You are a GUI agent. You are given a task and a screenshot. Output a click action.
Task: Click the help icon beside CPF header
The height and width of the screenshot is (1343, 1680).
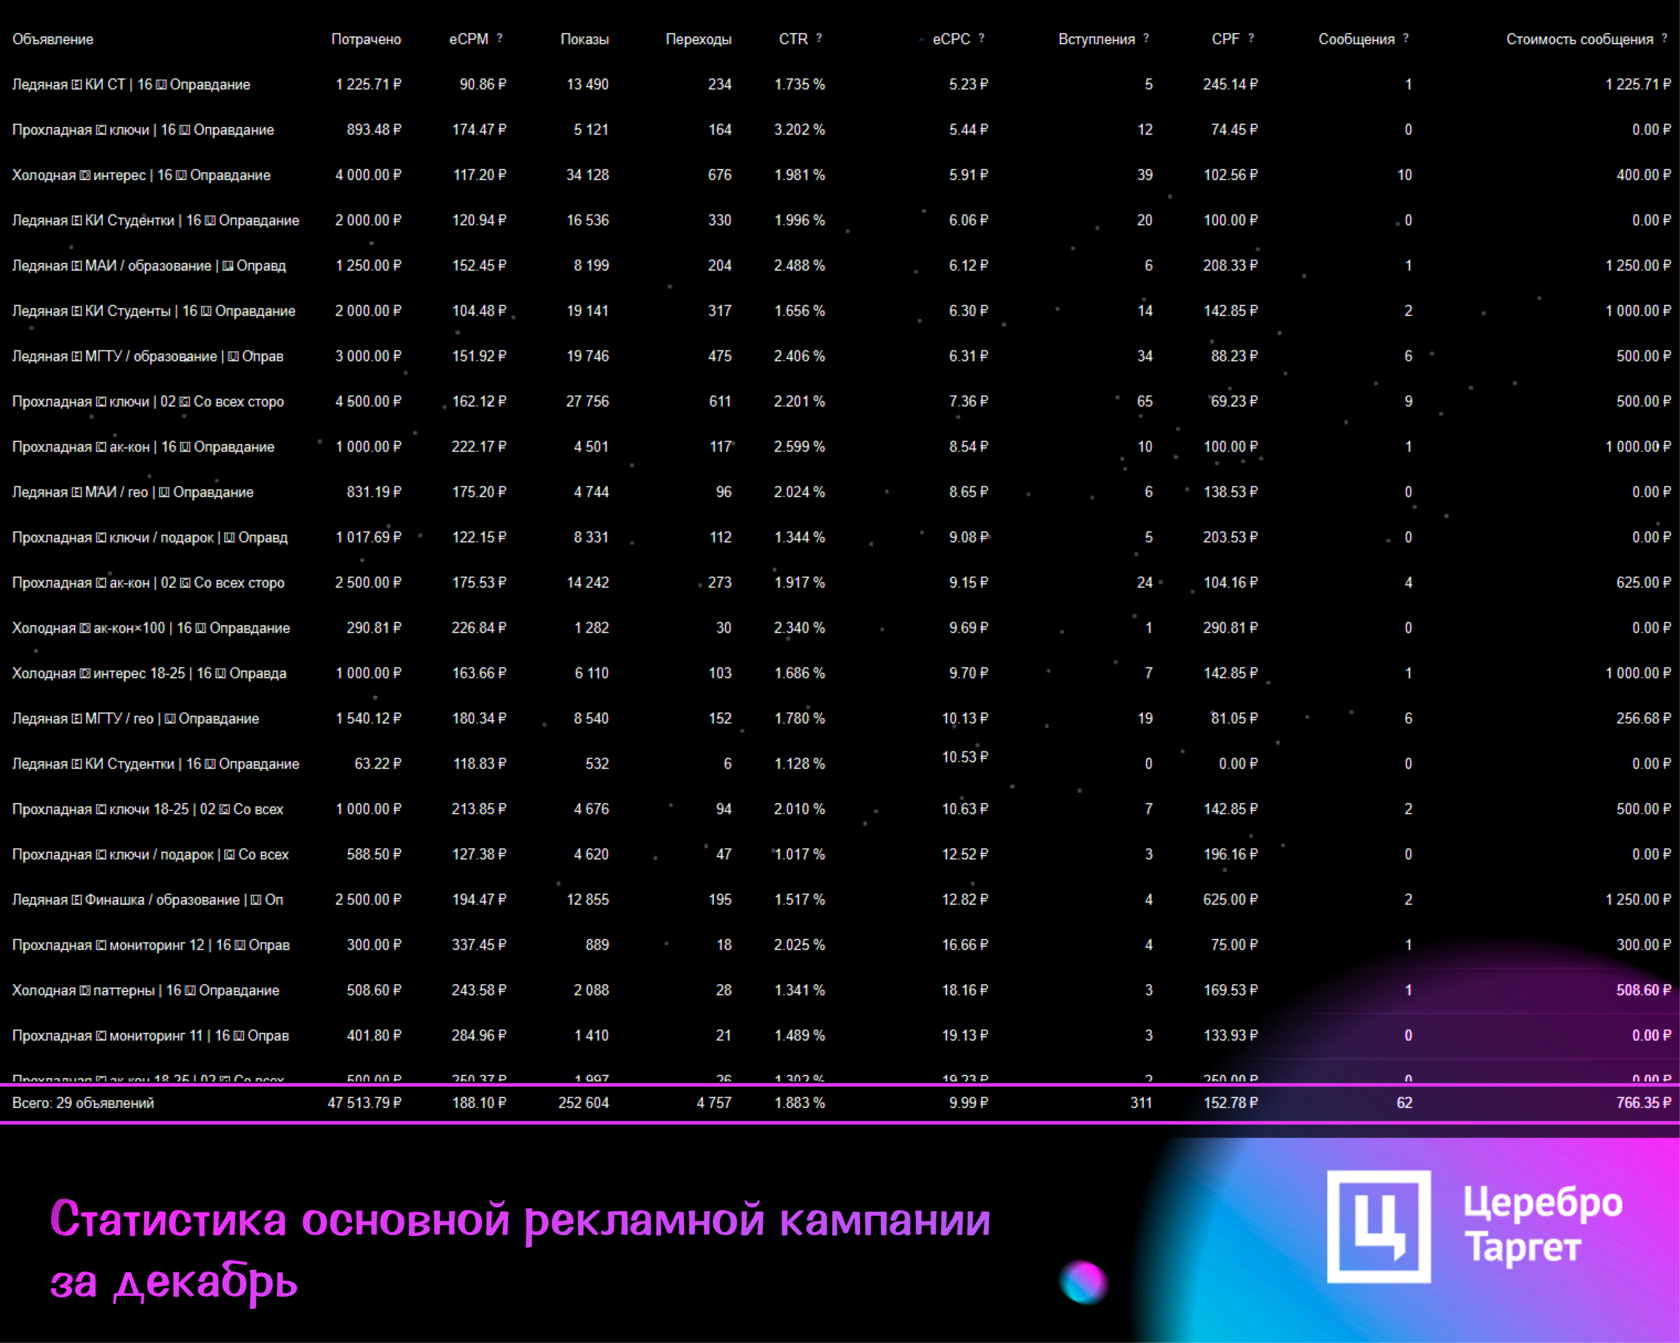coord(1251,38)
